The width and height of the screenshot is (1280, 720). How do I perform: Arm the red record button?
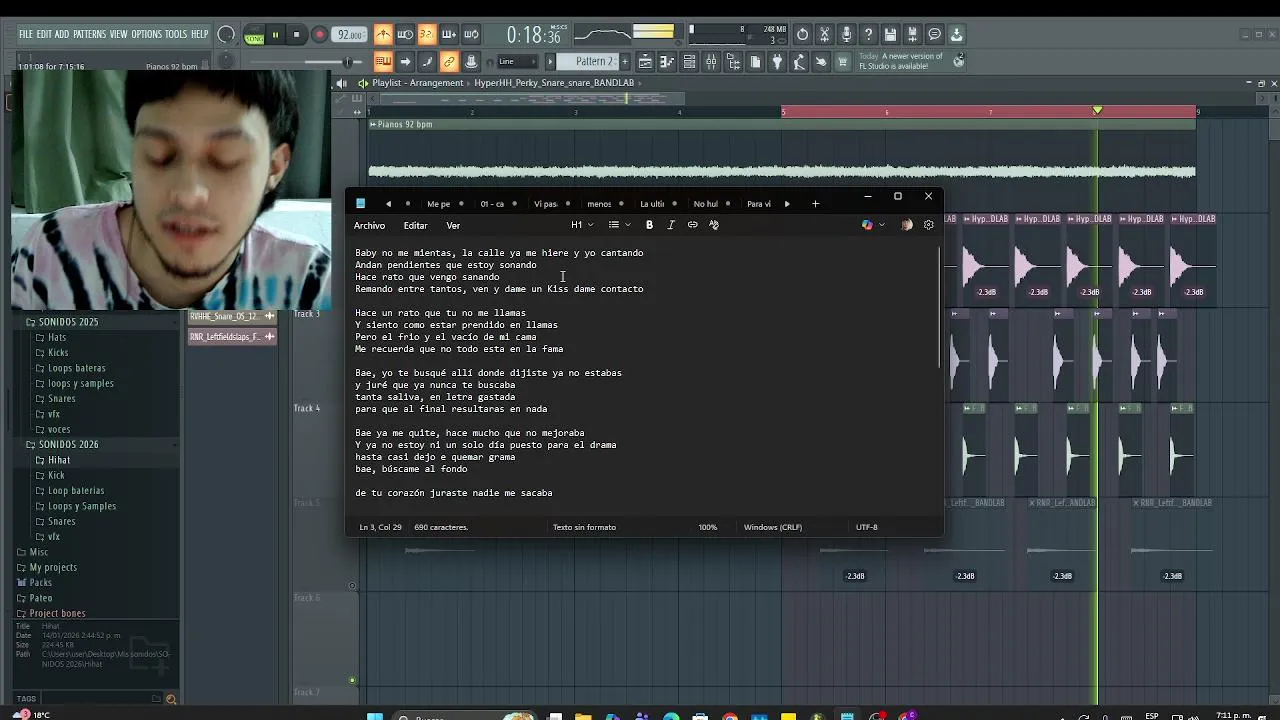(x=320, y=35)
